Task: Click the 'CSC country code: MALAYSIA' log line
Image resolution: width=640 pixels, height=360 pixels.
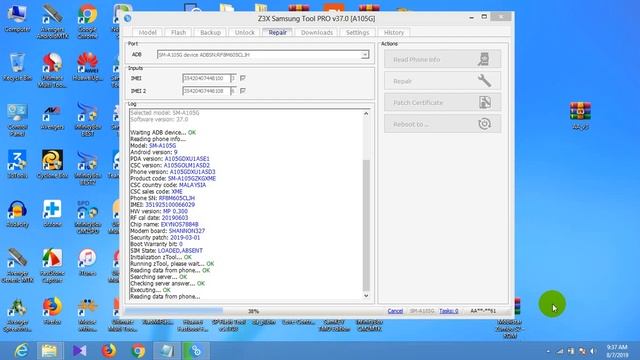Action: coord(168,185)
